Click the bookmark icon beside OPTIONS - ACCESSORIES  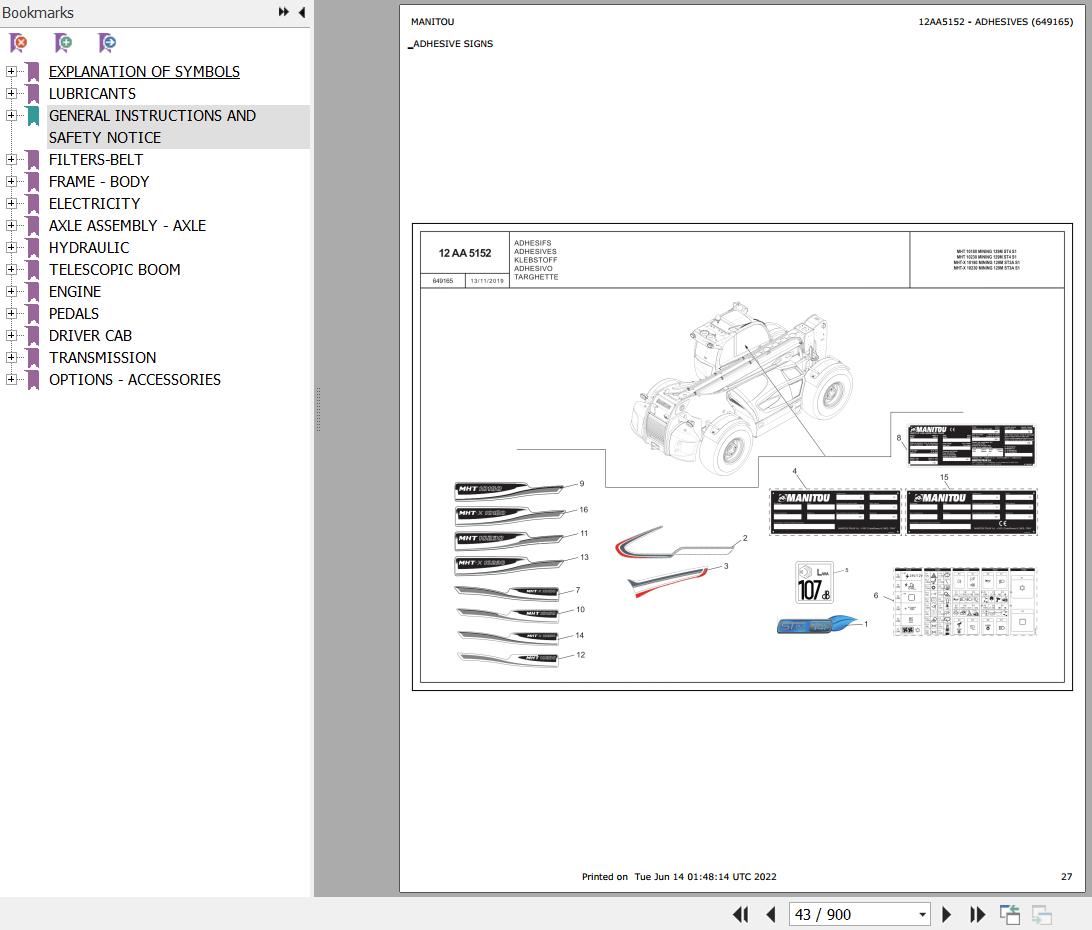(33, 380)
